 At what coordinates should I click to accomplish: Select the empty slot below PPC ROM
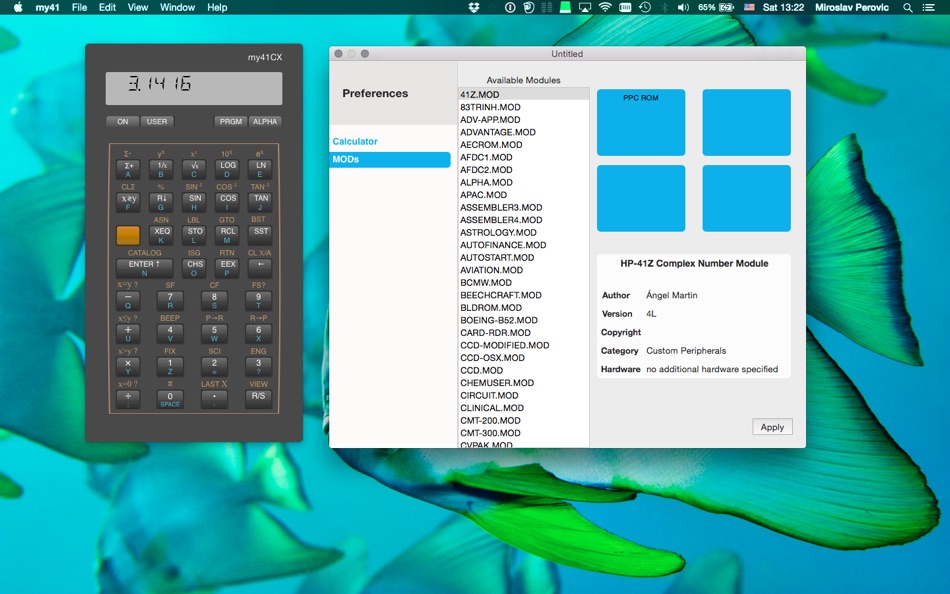pos(641,198)
